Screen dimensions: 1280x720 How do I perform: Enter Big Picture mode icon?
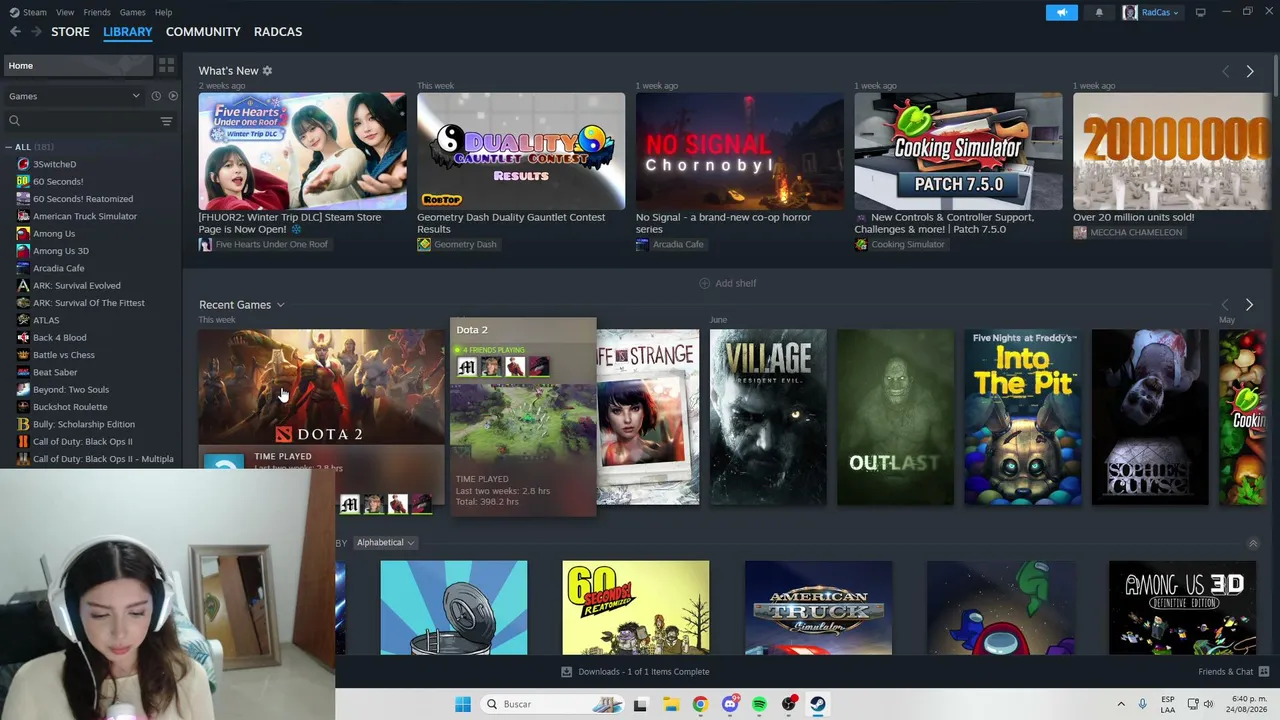(1201, 12)
